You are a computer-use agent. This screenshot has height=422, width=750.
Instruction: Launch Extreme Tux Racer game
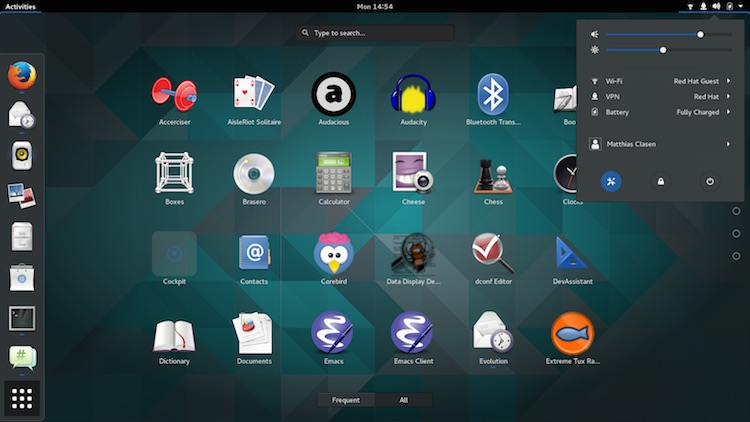pos(573,339)
